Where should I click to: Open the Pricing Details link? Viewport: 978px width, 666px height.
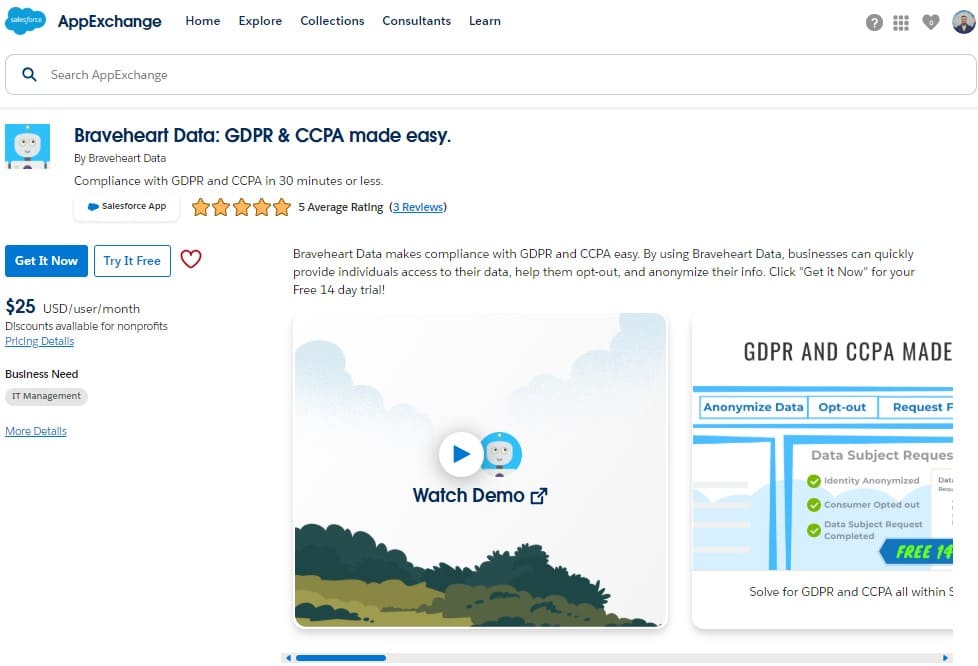tap(39, 341)
